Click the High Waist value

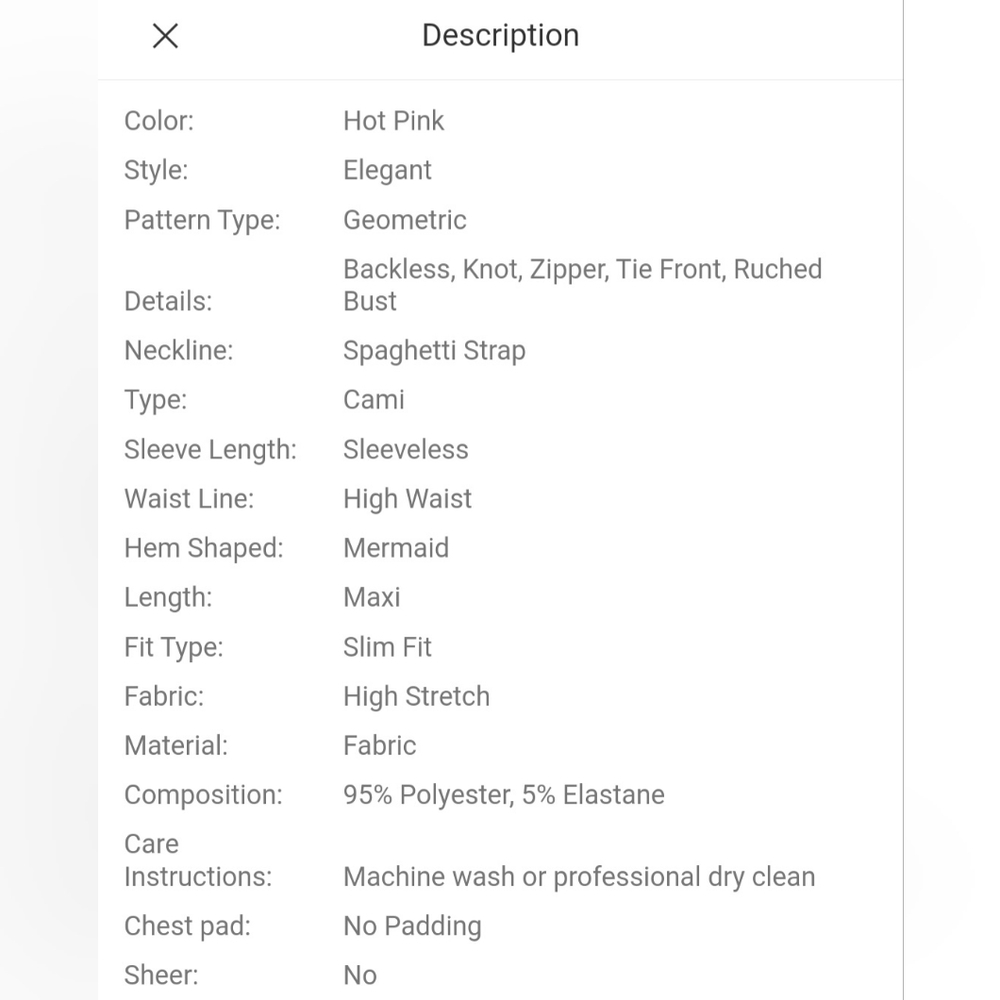pyautogui.click(x=408, y=499)
